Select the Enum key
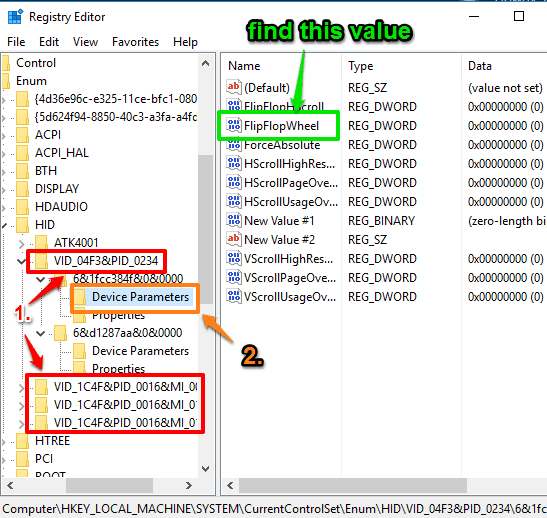This screenshot has height=518, width=547. point(31,81)
